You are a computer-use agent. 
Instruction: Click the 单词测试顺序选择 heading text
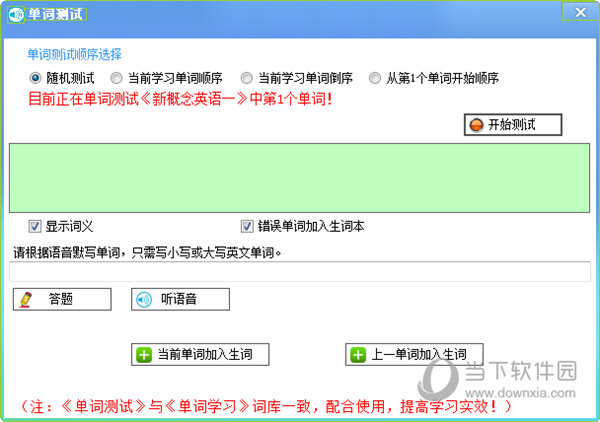75,54
